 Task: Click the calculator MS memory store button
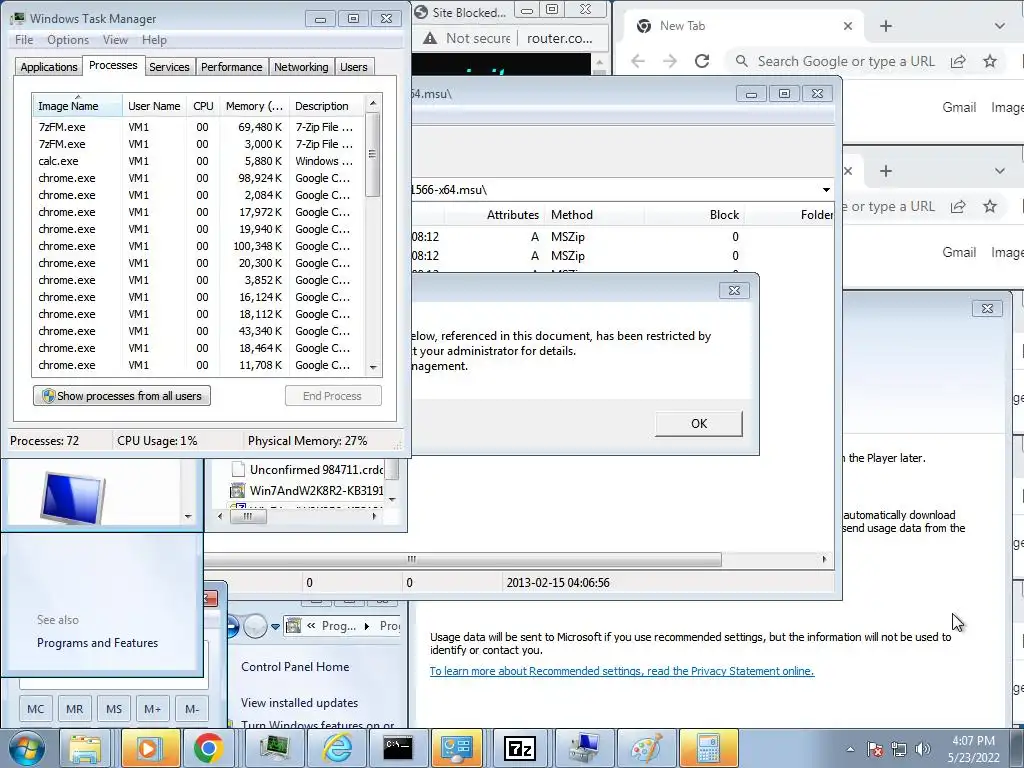114,709
